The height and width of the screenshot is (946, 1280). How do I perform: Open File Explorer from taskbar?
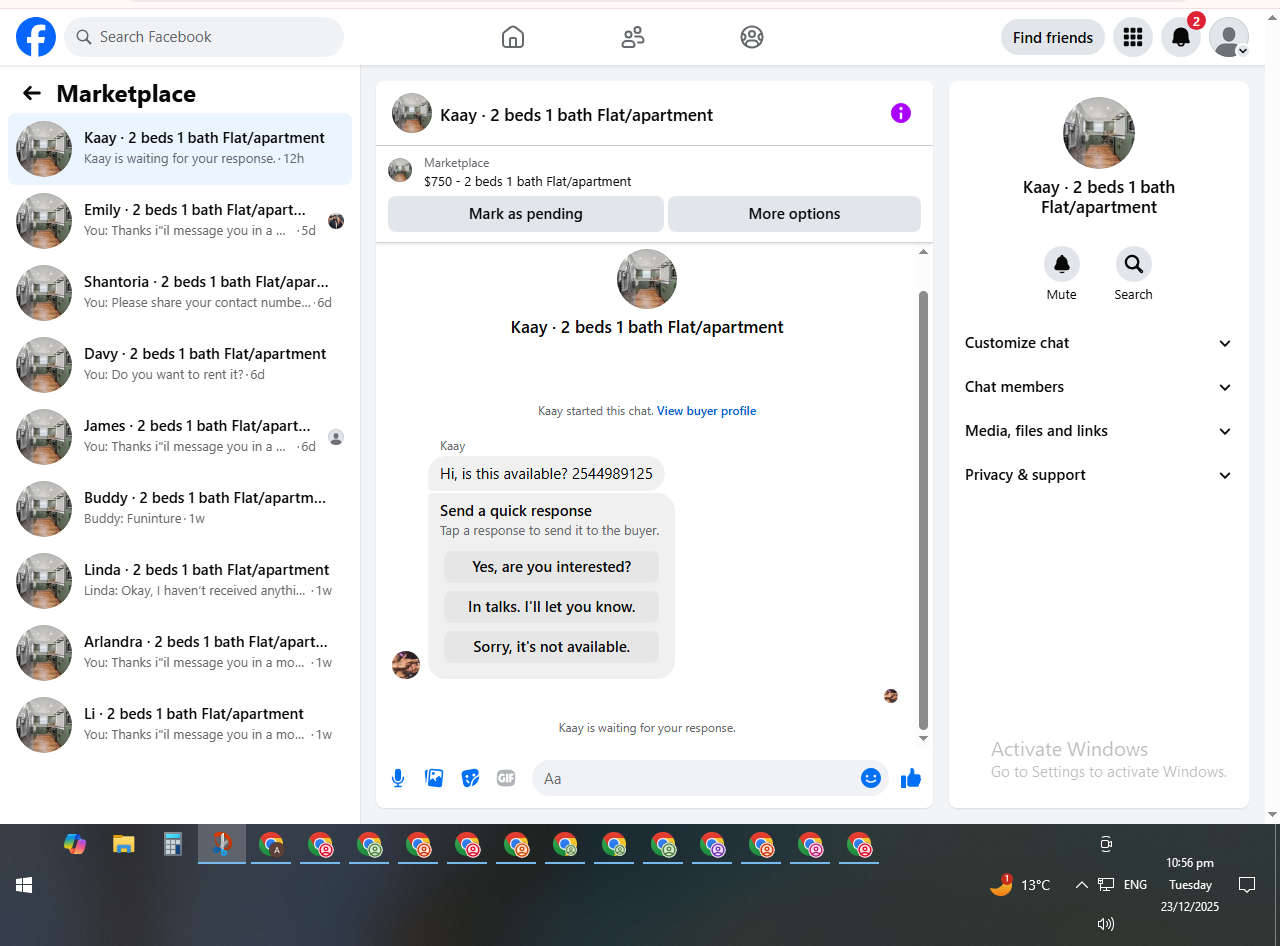(123, 844)
